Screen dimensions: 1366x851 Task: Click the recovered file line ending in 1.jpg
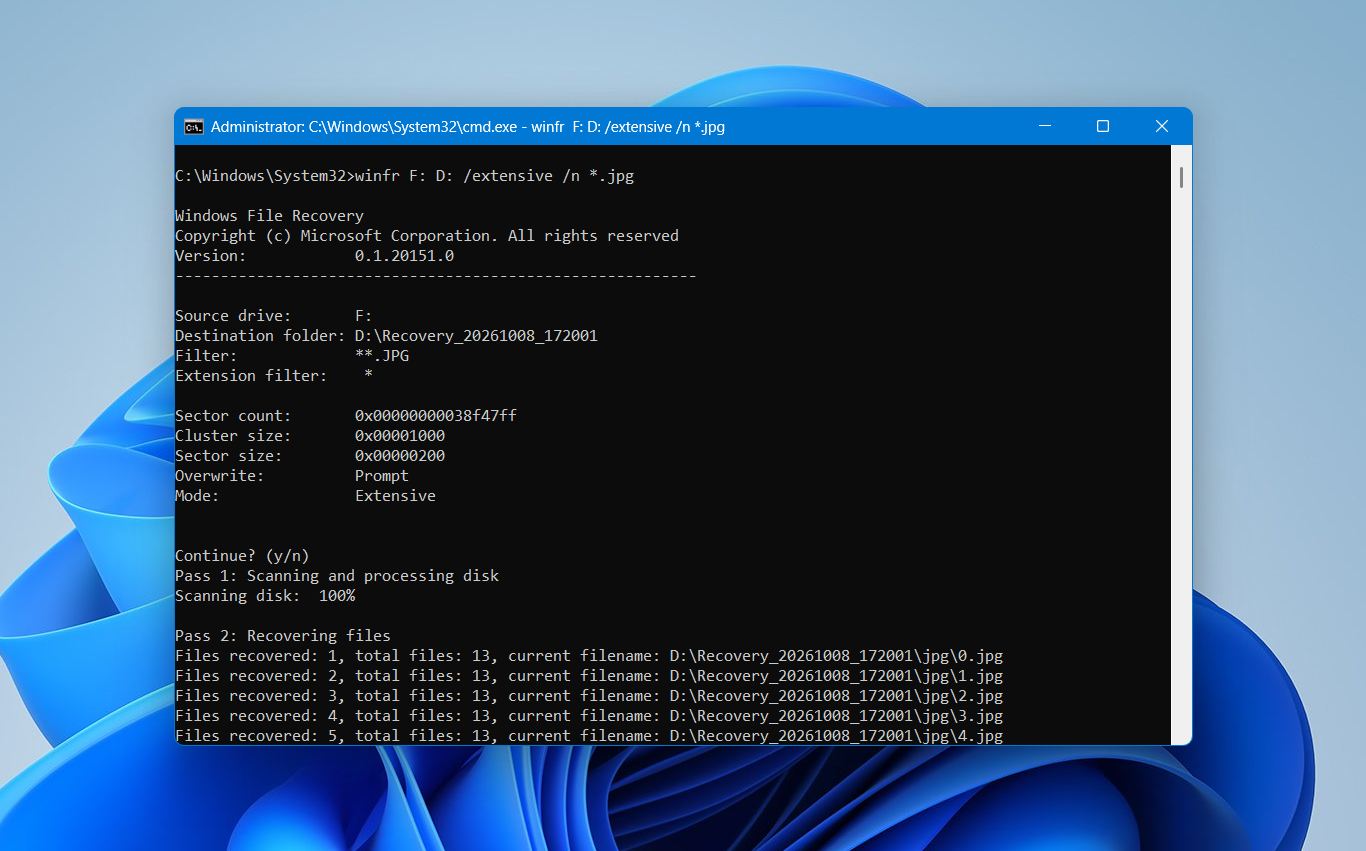pos(589,676)
